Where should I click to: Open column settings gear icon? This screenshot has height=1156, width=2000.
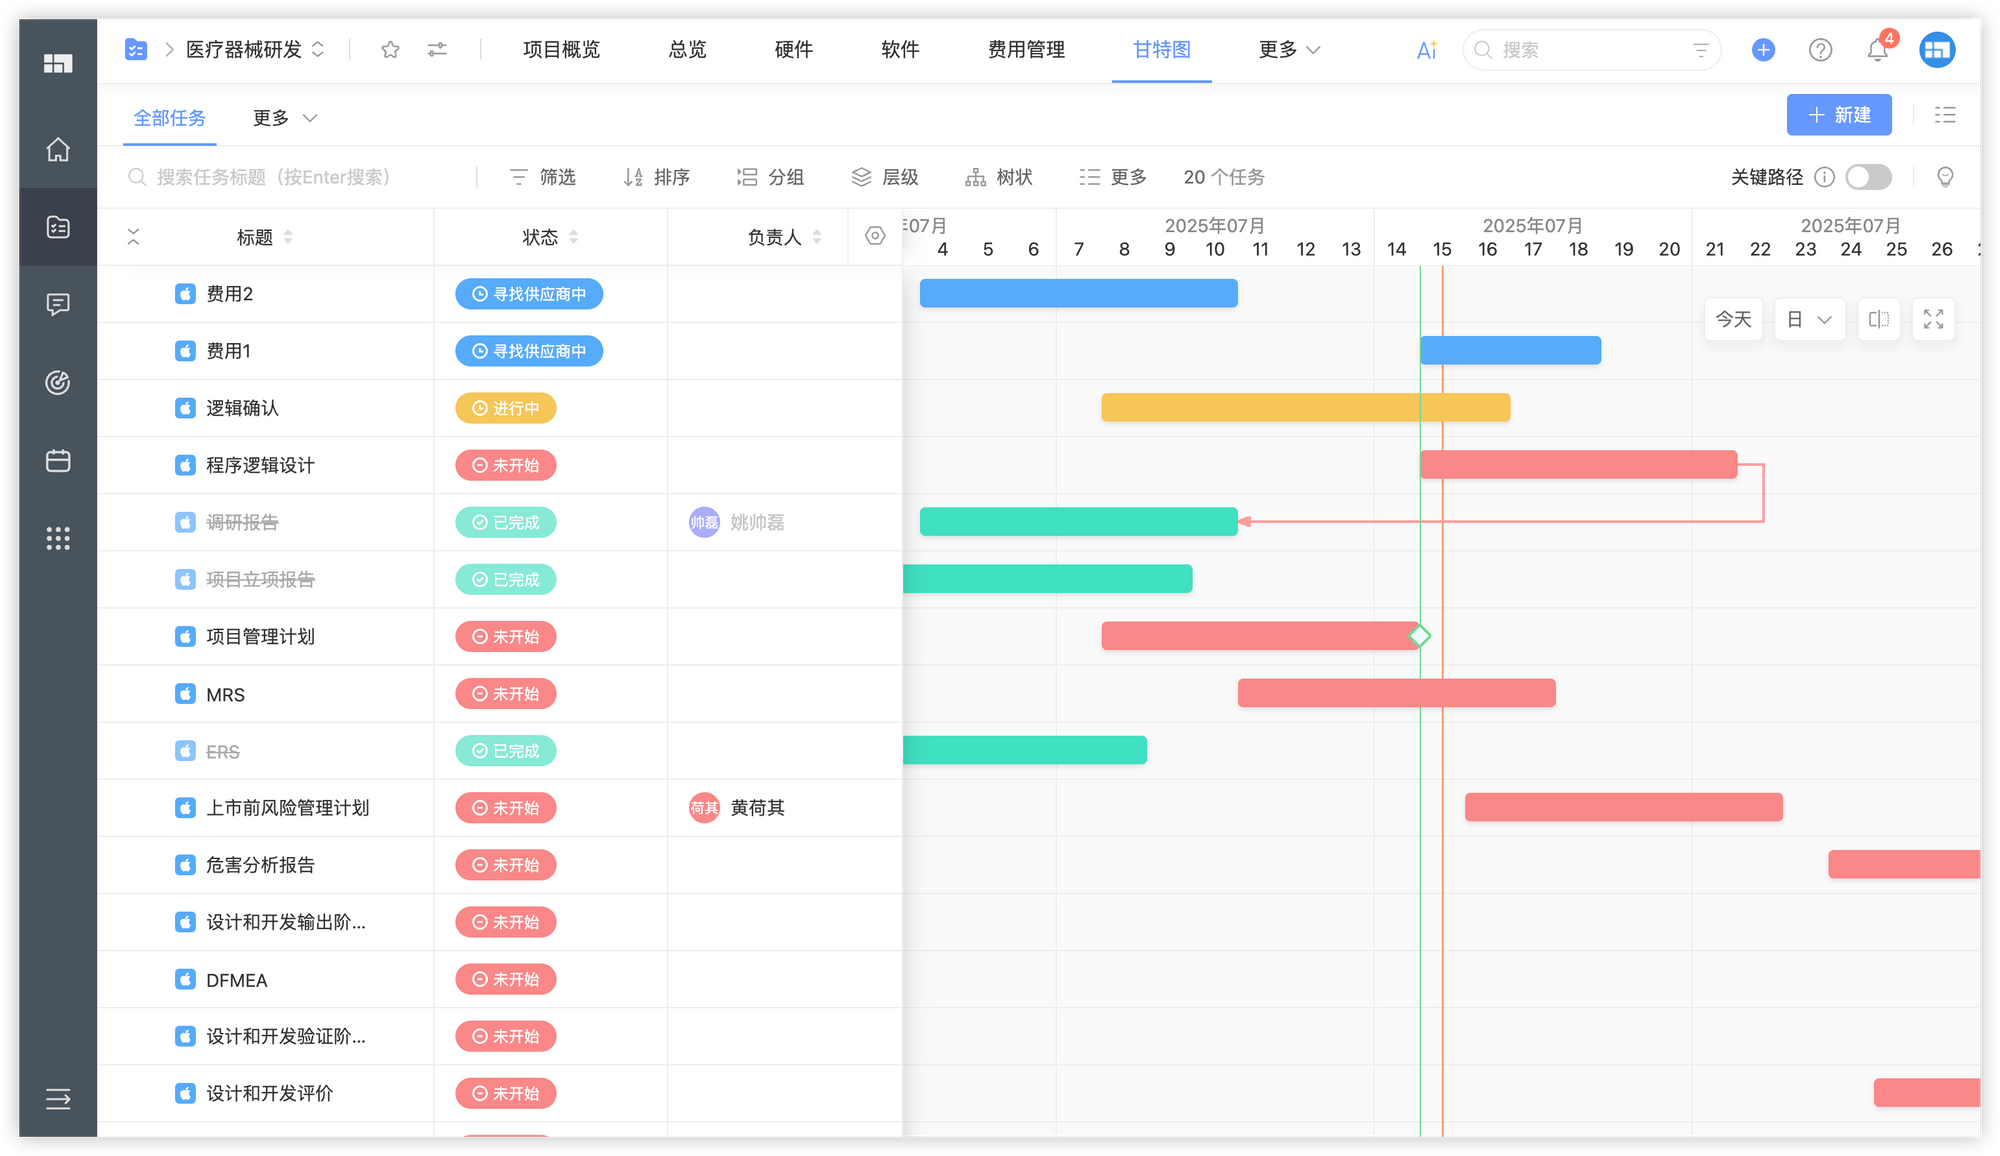tap(875, 236)
